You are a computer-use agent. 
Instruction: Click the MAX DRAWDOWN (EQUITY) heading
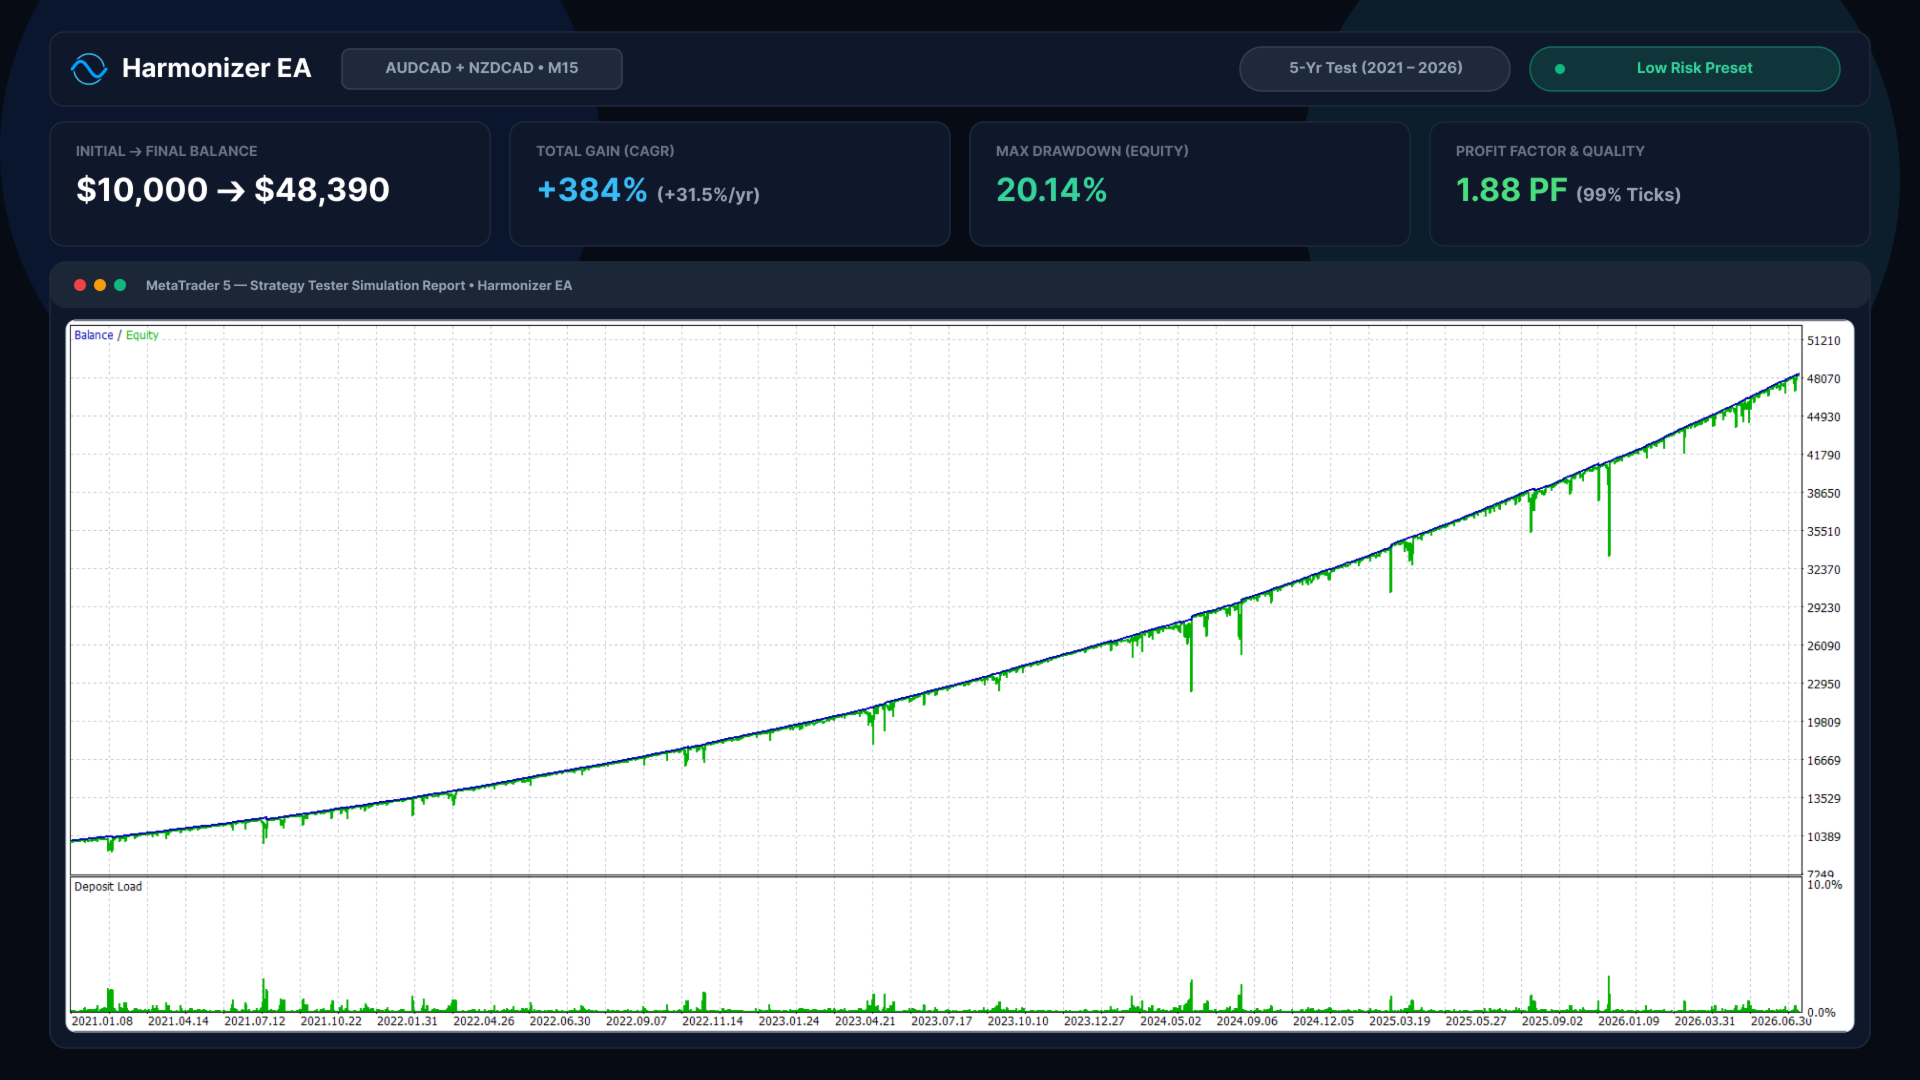coord(1092,151)
